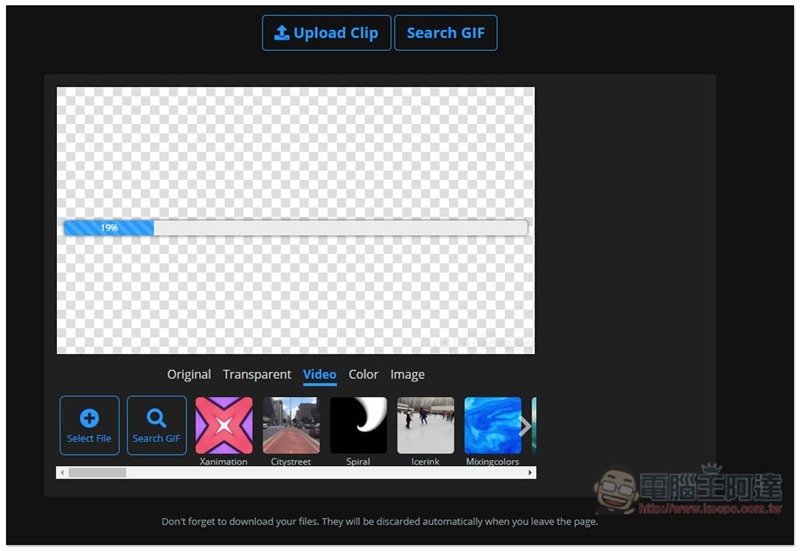
Task: Switch to the Original tab
Action: pyautogui.click(x=189, y=374)
